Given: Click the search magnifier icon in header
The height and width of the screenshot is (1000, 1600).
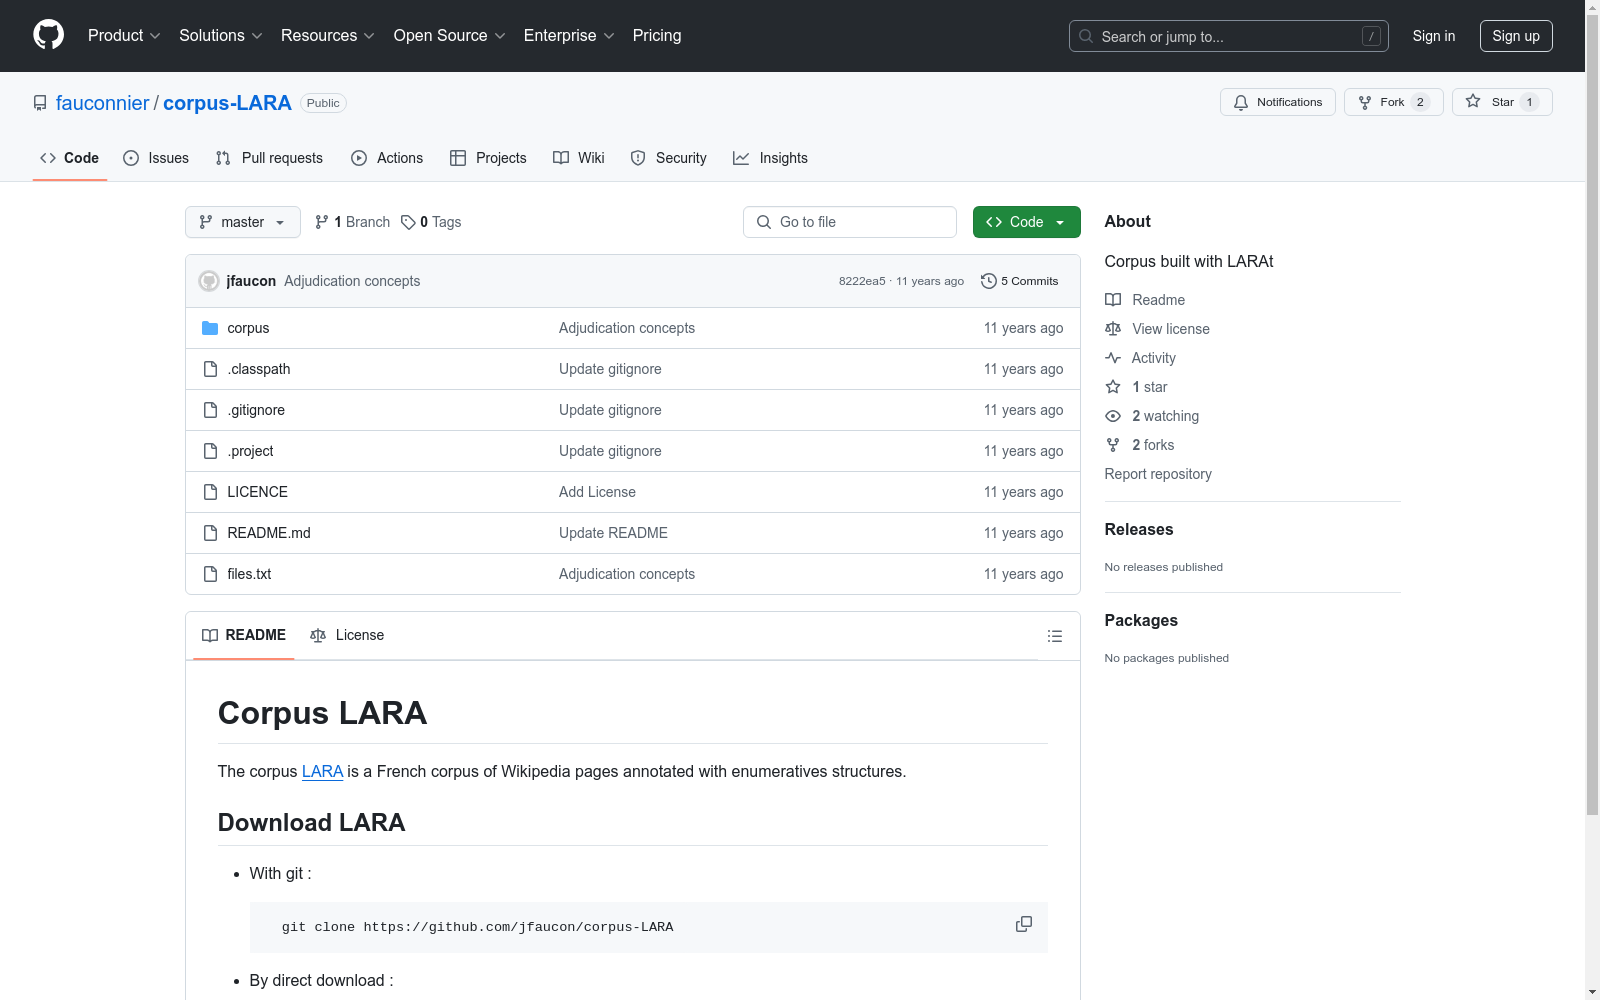Looking at the screenshot, I should (x=1086, y=36).
